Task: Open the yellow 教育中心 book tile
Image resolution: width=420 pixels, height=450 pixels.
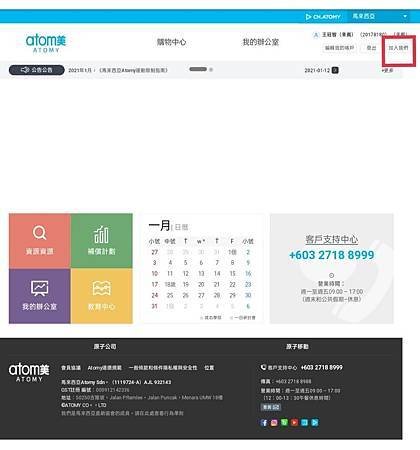Action: (102, 296)
